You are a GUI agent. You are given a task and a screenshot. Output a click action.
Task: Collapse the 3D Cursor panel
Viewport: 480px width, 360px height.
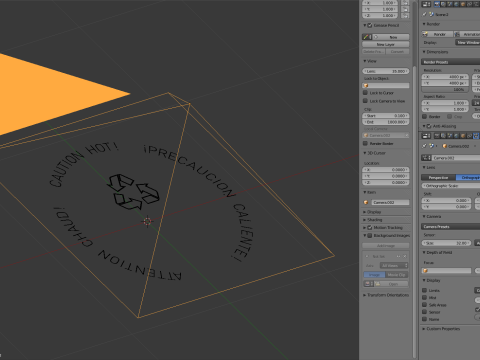374,153
